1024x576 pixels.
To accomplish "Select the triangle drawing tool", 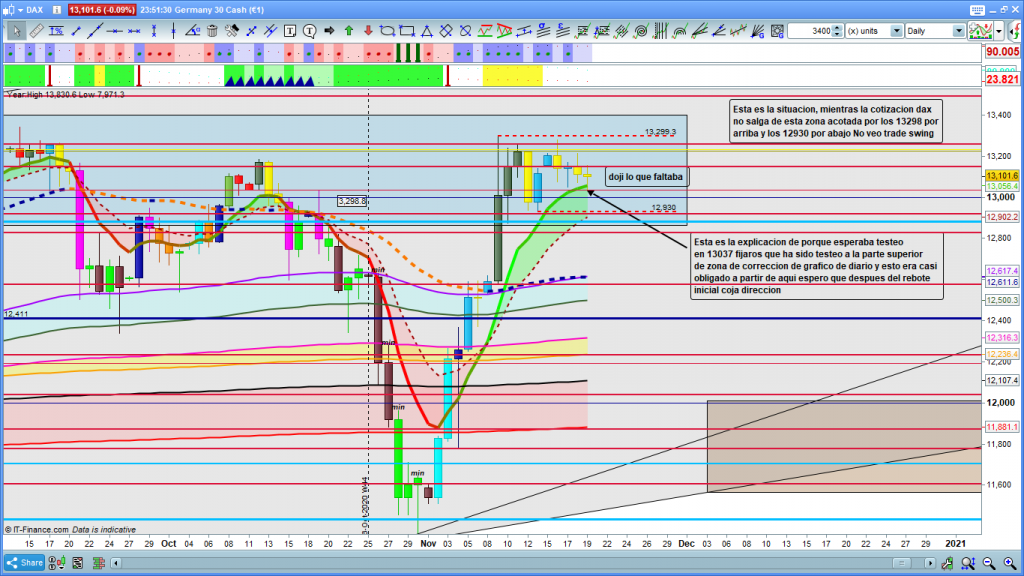I will [427, 31].
